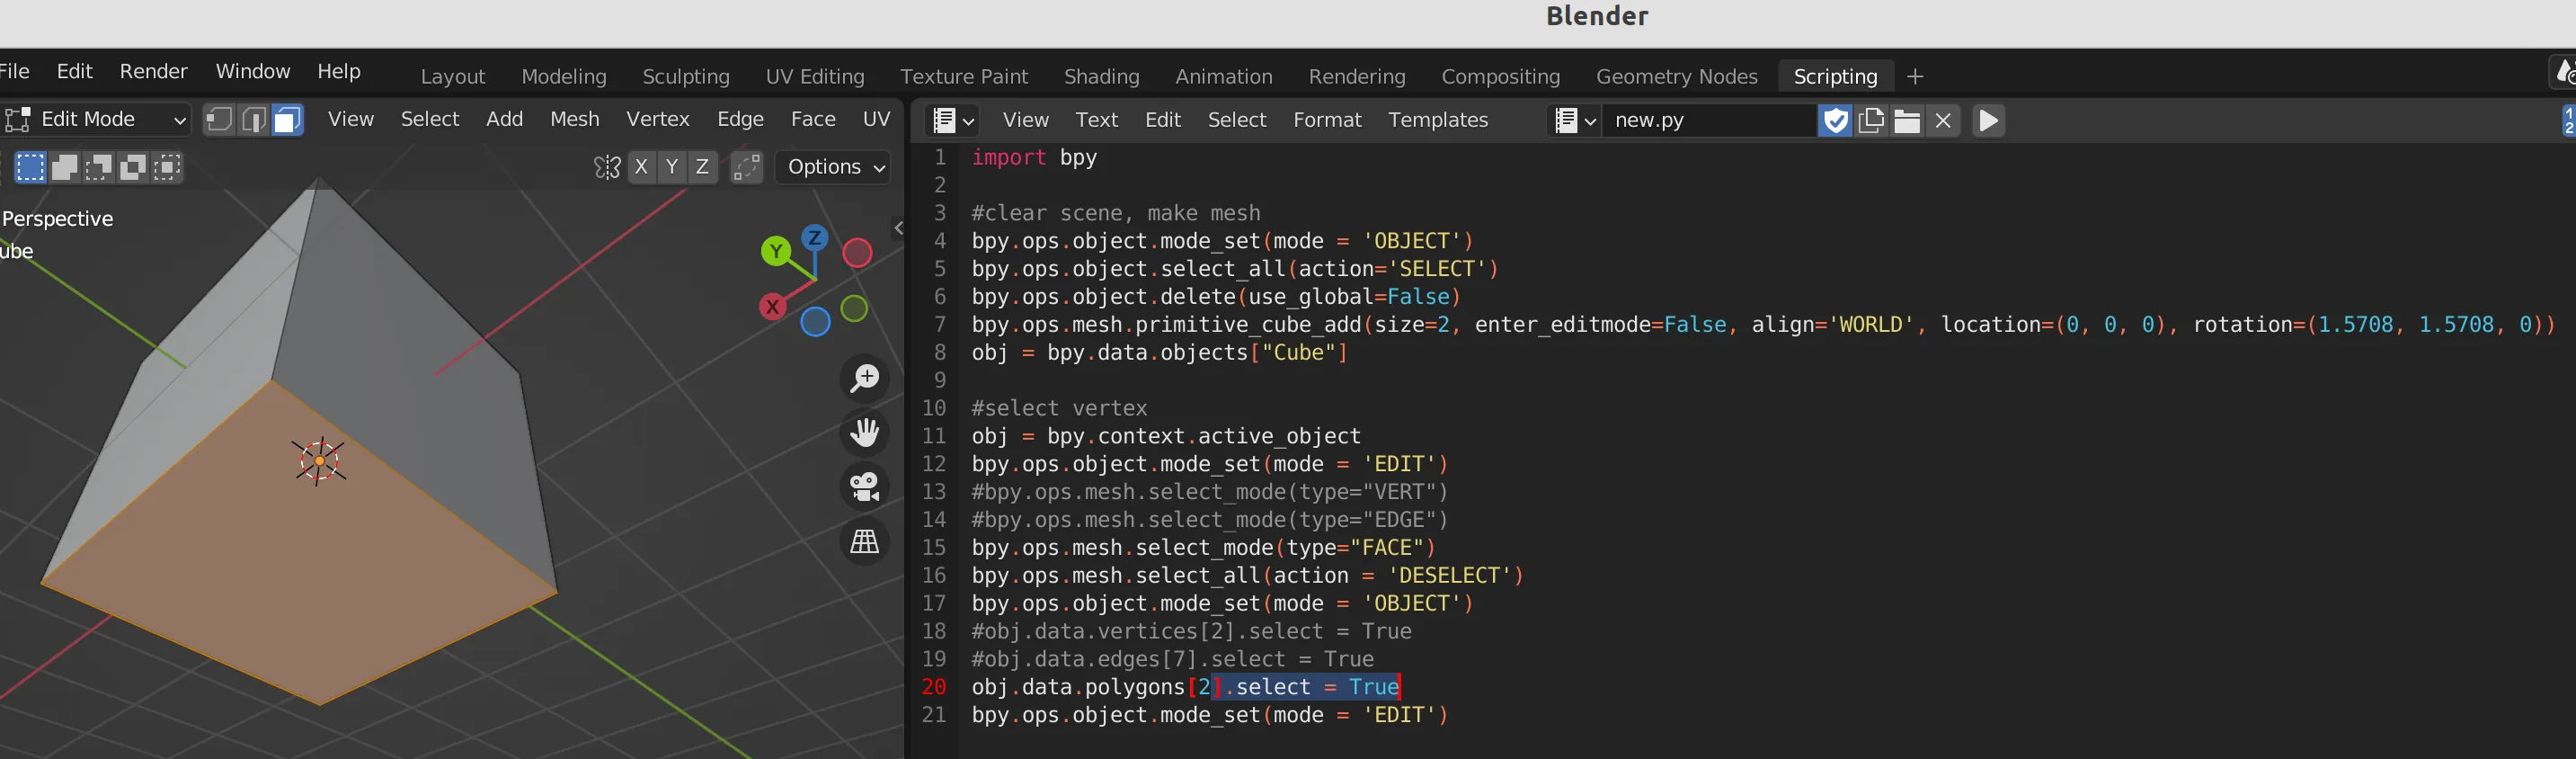Switch to the Geometry Nodes workspace tab
2576x759 pixels.
pyautogui.click(x=1676, y=77)
